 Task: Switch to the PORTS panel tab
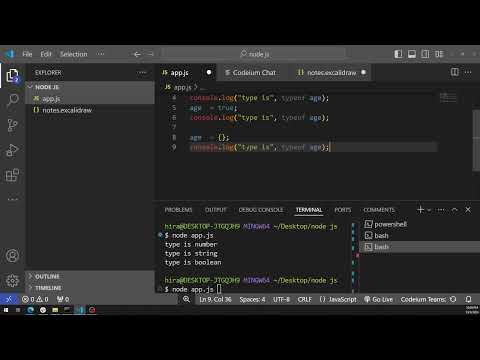pos(343,210)
